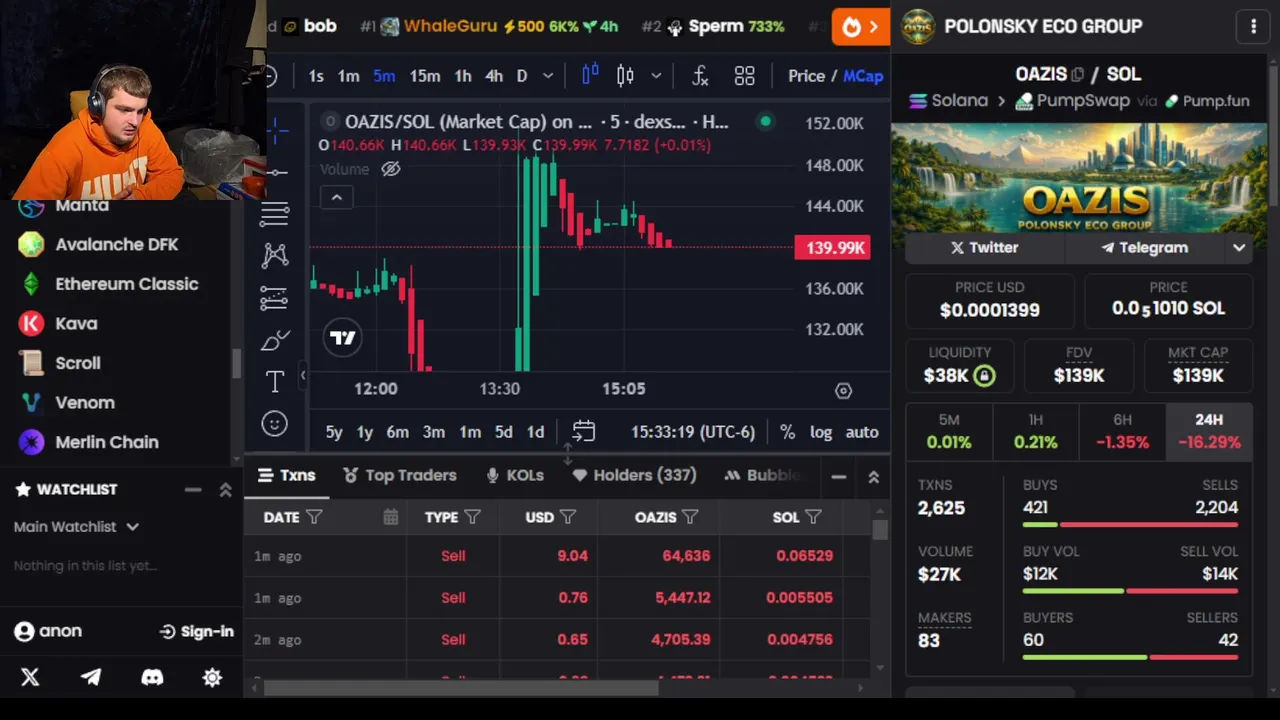This screenshot has height=720, width=1280.
Task: Select the 5M price change period
Action: (x=949, y=431)
